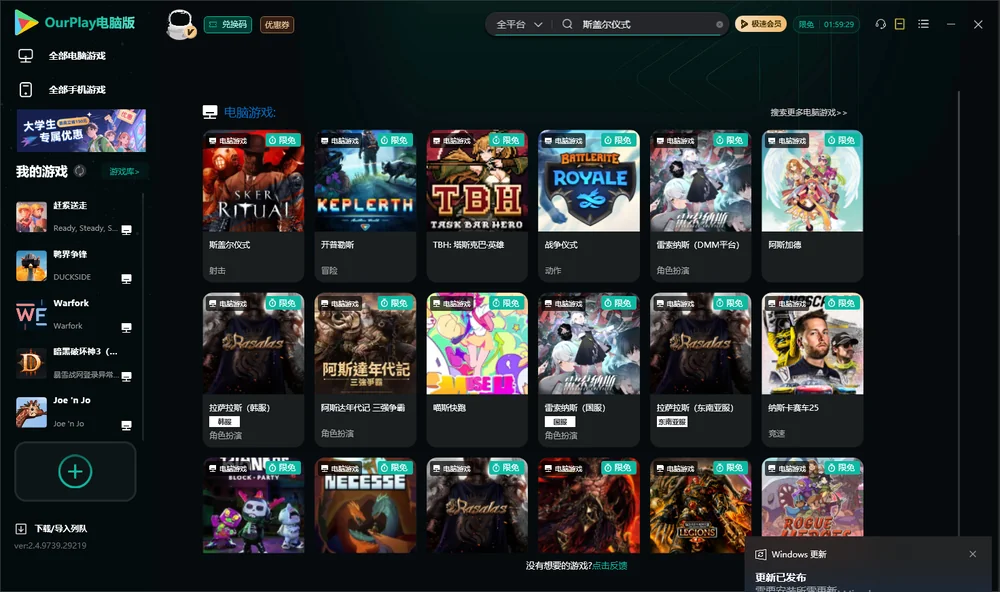This screenshot has height=592, width=1000.
Task: Open the 拉萨拉斯 (东南亚服) card
Action: point(700,369)
